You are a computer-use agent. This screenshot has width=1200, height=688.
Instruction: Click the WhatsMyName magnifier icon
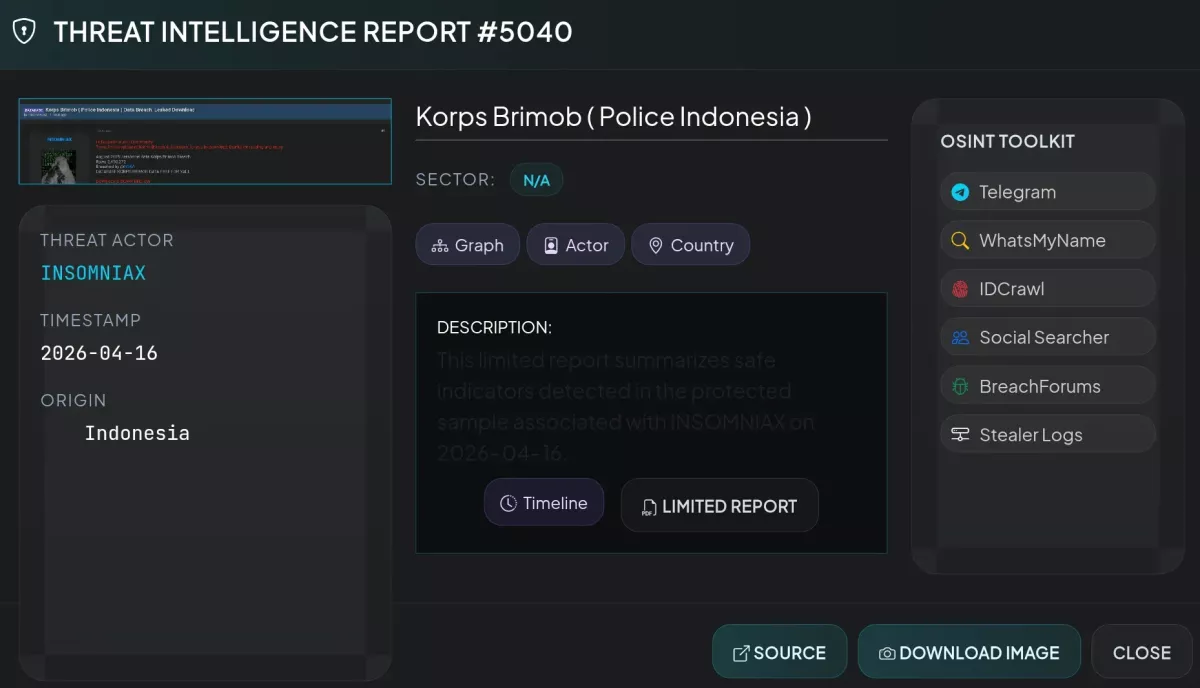tap(960, 241)
